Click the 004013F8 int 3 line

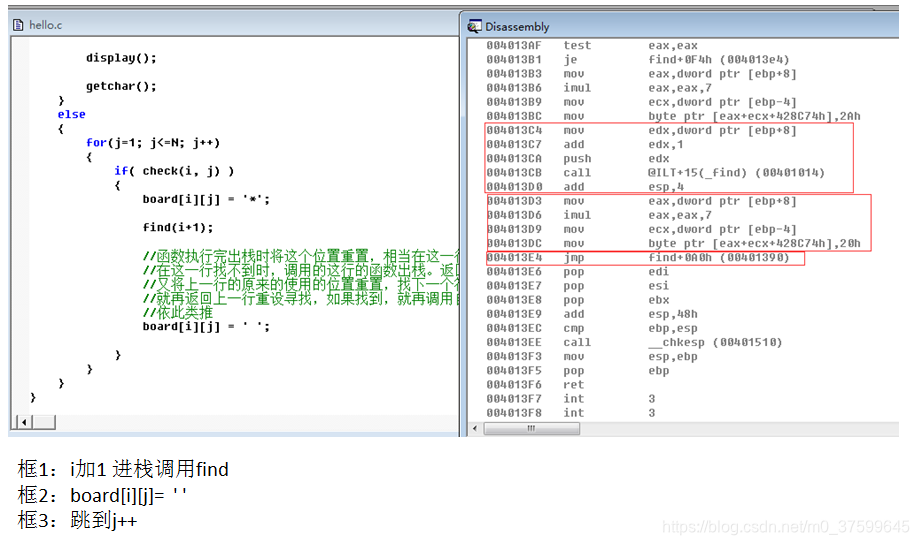click(571, 413)
